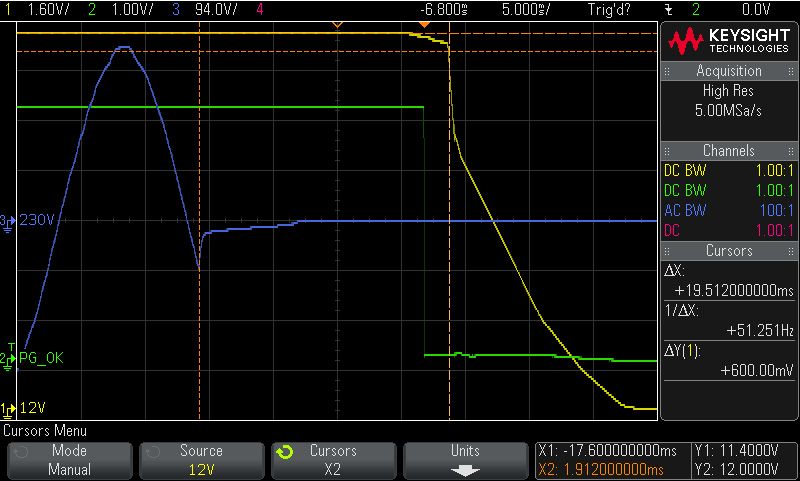This screenshot has height=481, width=800.
Task: Click the 1/ΔX +51.251Hz readout
Action: click(728, 320)
